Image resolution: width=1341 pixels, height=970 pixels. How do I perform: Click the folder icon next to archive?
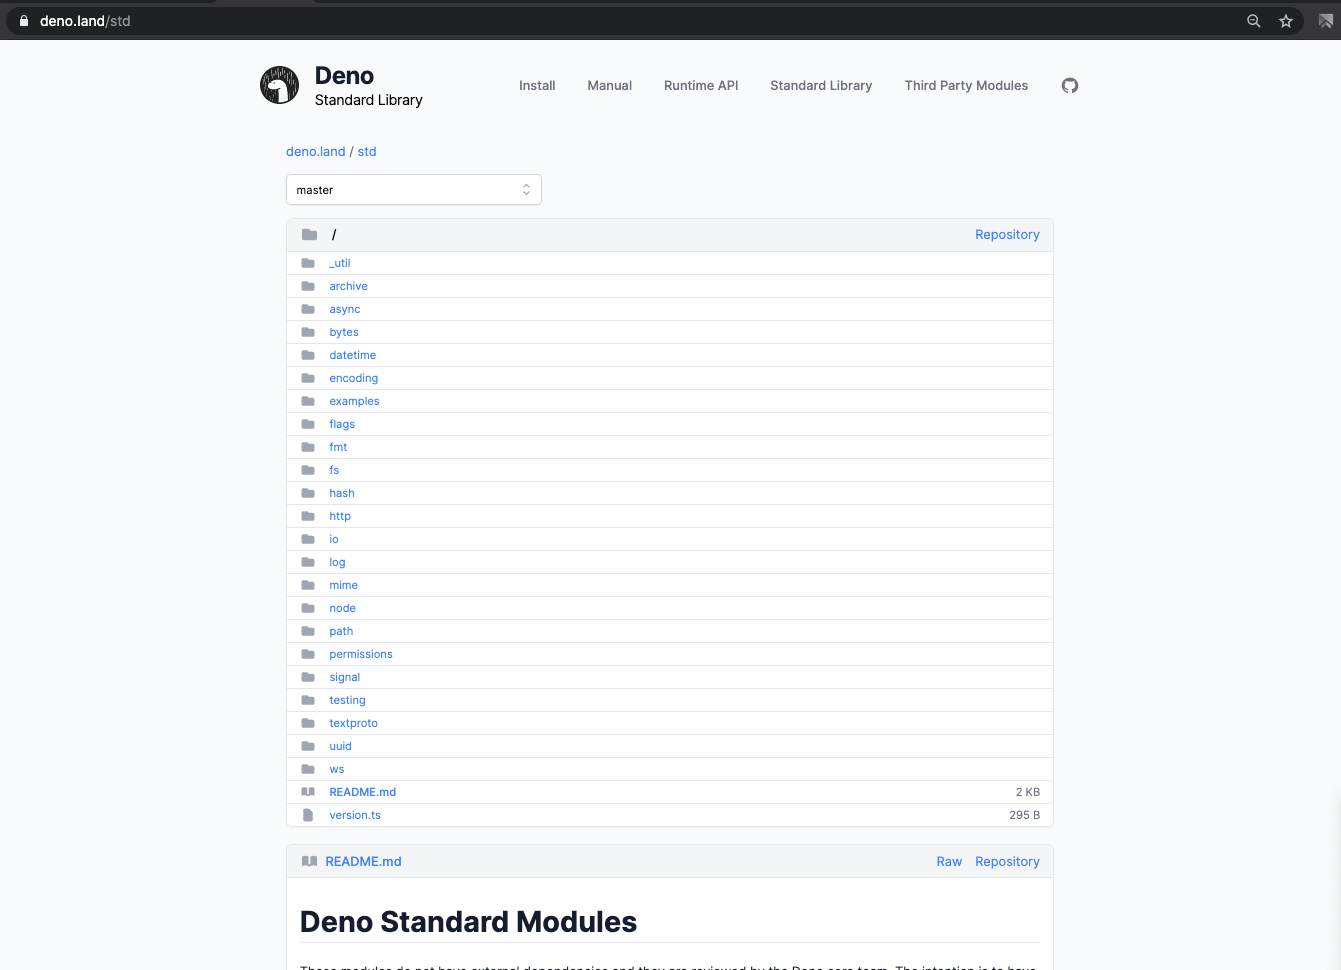pyautogui.click(x=308, y=286)
